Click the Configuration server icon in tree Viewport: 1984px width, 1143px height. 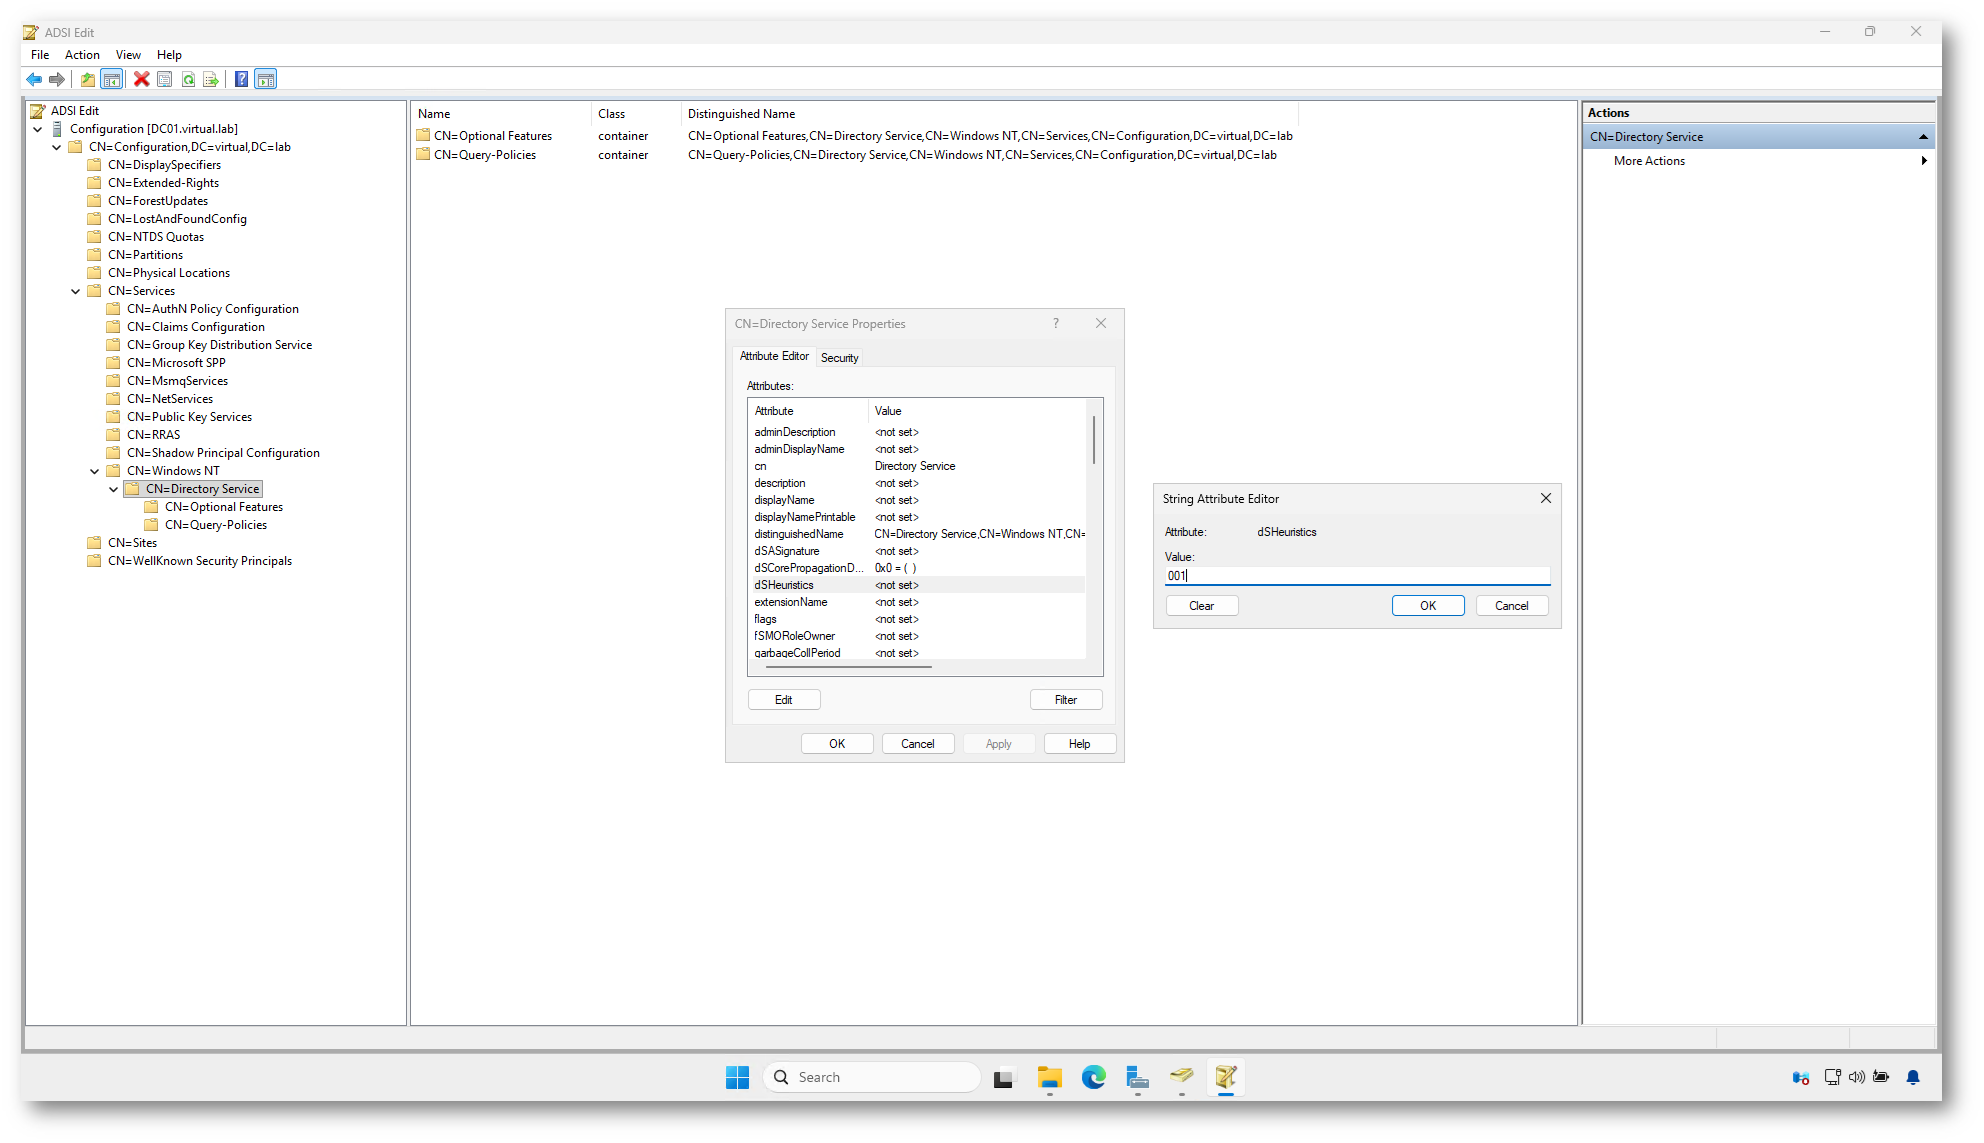tap(57, 129)
